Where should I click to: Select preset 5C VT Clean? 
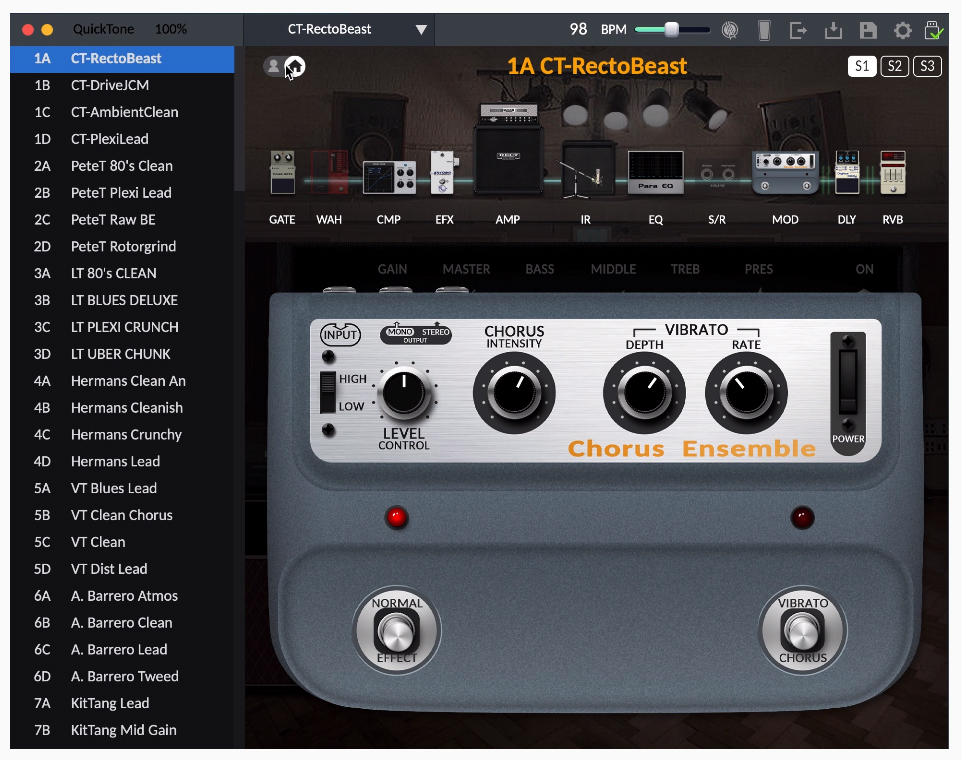coord(122,542)
